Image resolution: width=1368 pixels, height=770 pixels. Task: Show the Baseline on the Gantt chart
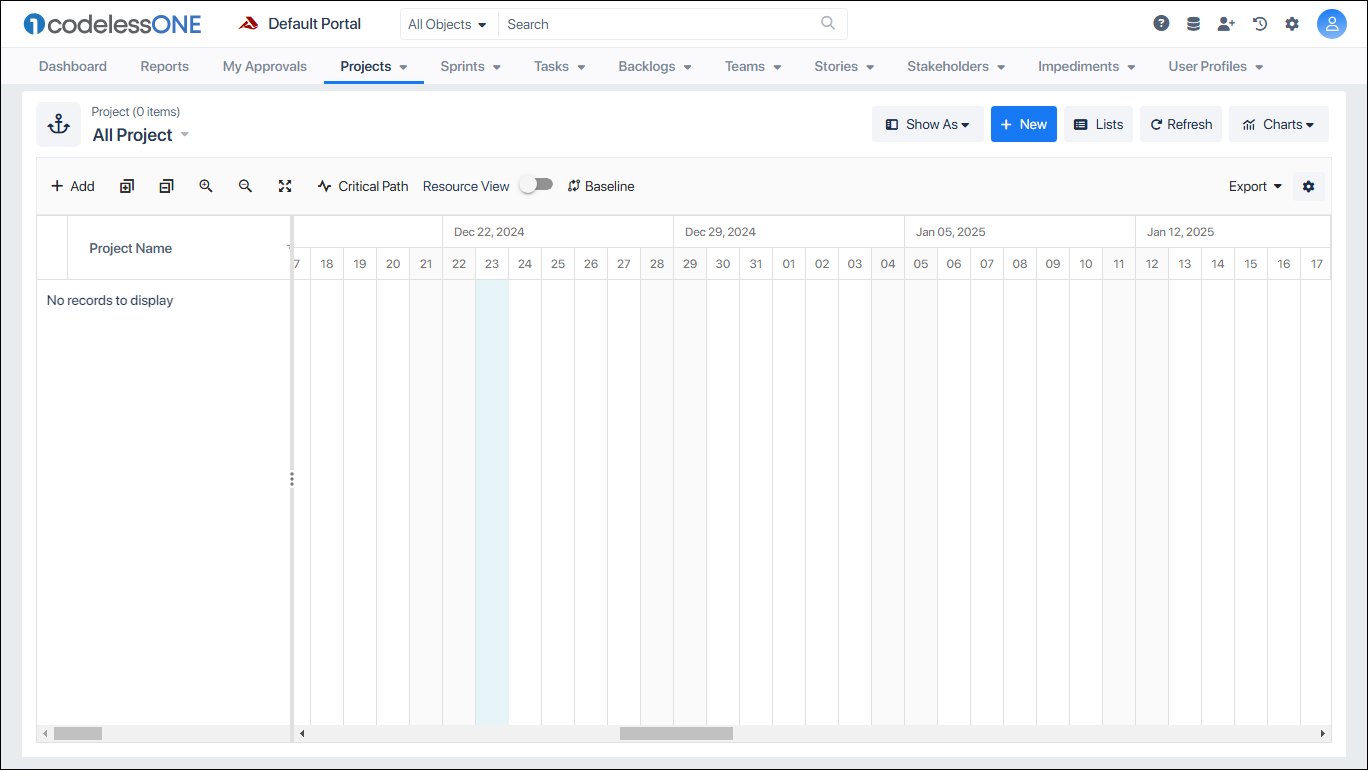600,186
